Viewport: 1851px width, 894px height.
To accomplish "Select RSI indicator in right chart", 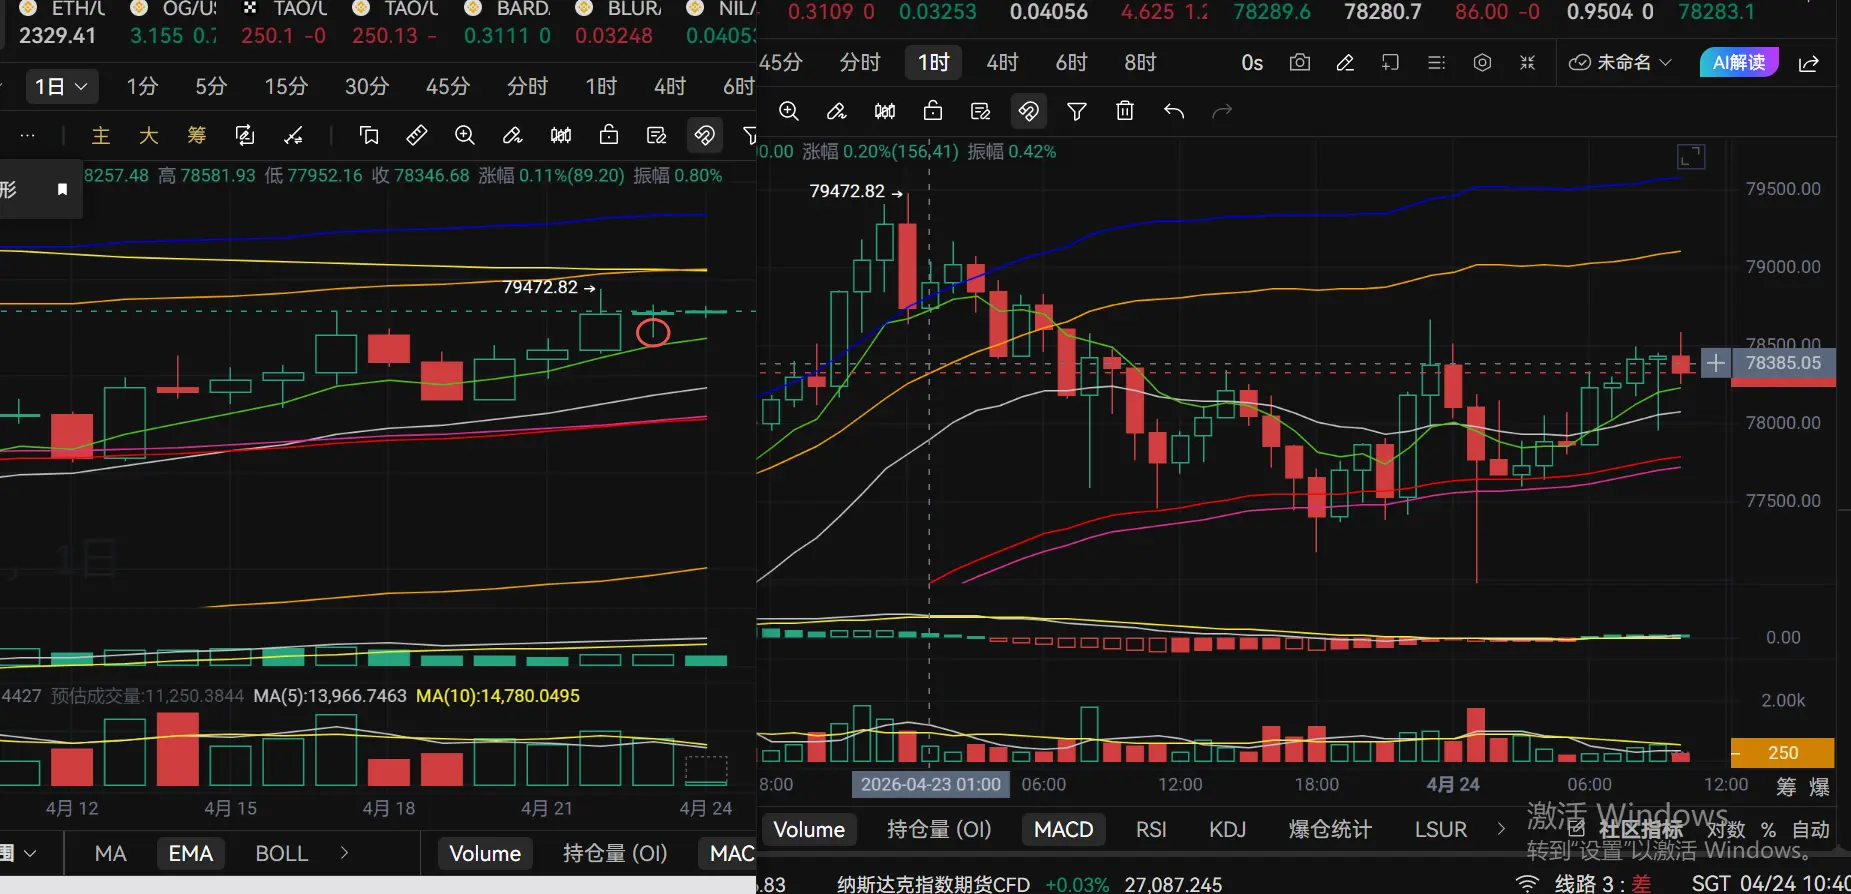I will (1151, 830).
